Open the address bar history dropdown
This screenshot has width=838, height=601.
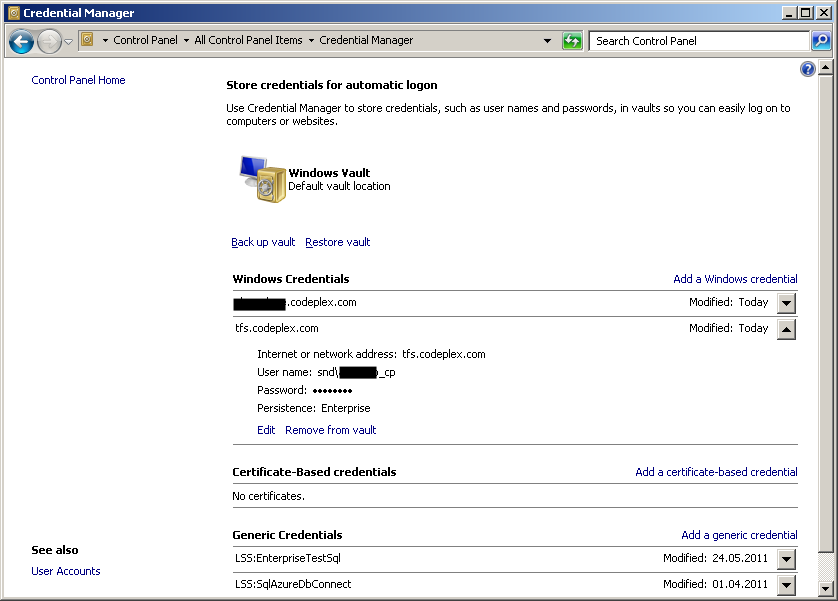[546, 41]
